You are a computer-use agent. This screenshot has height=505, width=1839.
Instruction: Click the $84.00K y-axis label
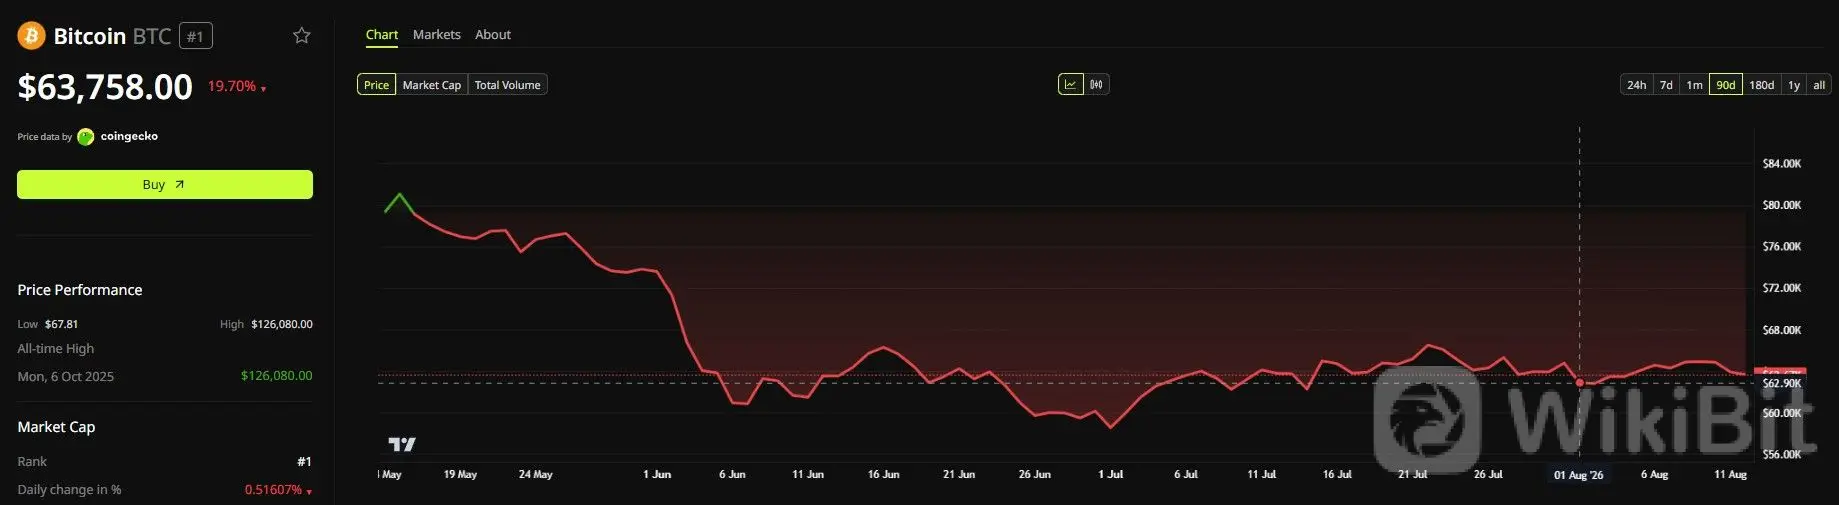(1781, 164)
